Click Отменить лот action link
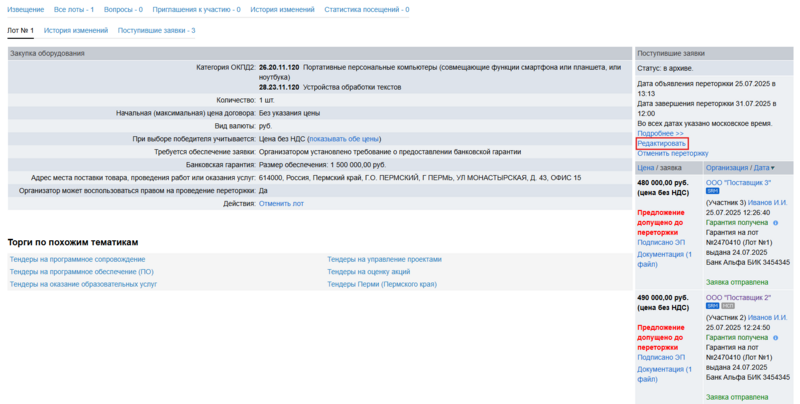The height and width of the screenshot is (404, 800). (x=281, y=203)
